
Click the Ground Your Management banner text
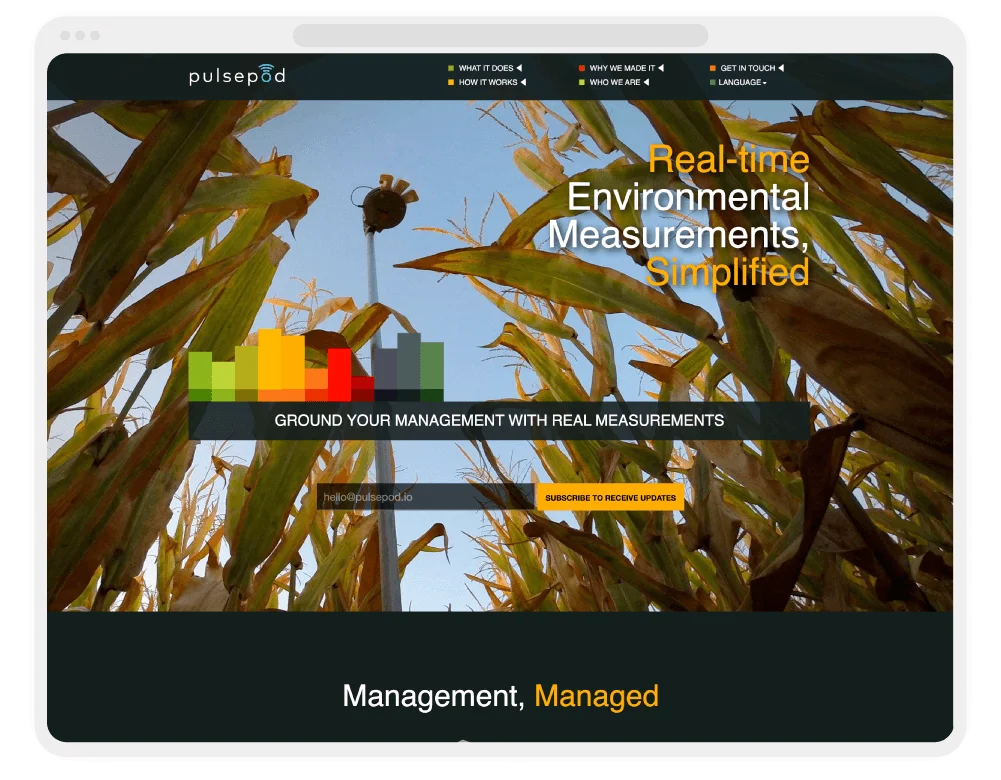coord(499,420)
